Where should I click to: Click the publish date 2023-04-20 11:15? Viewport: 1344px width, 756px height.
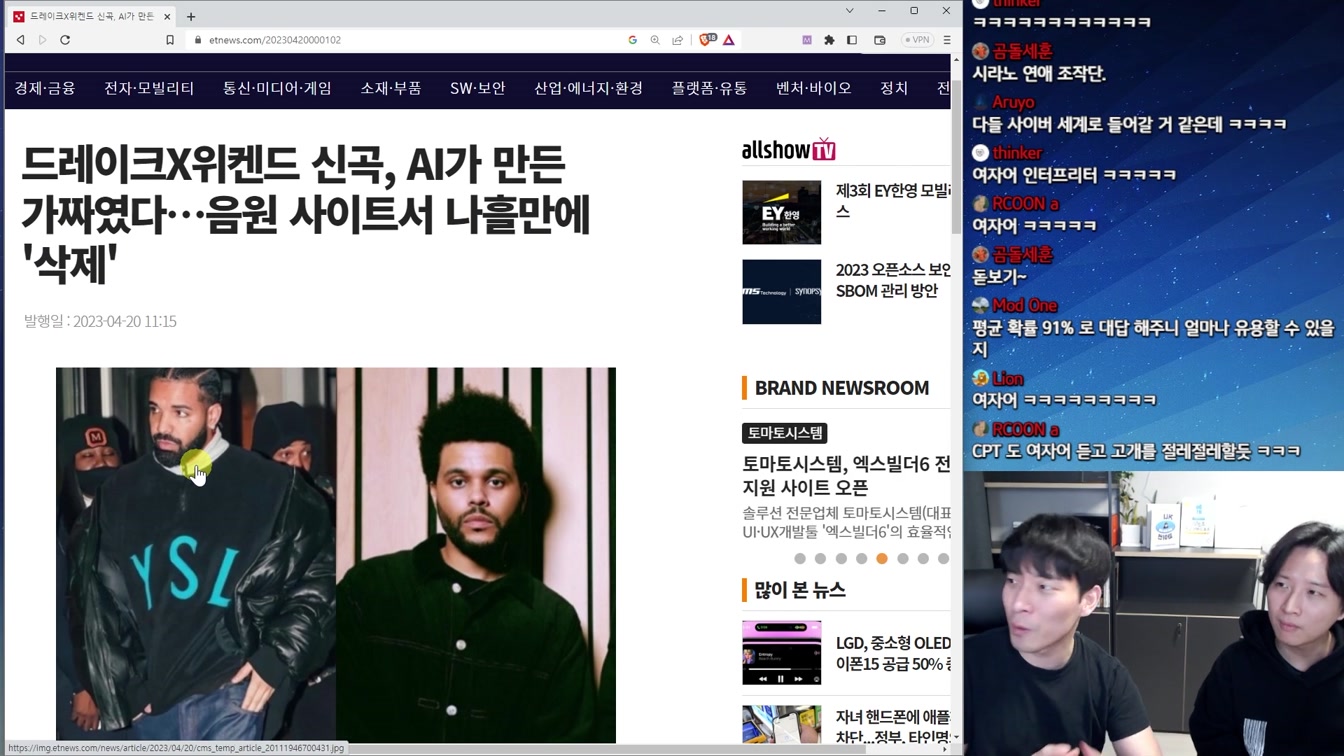[x=100, y=321]
